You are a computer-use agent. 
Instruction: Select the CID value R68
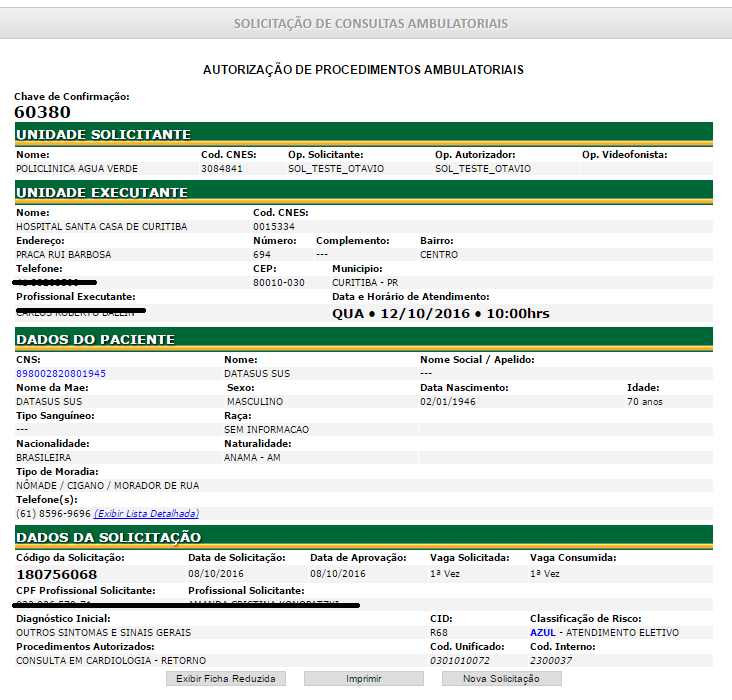[439, 633]
